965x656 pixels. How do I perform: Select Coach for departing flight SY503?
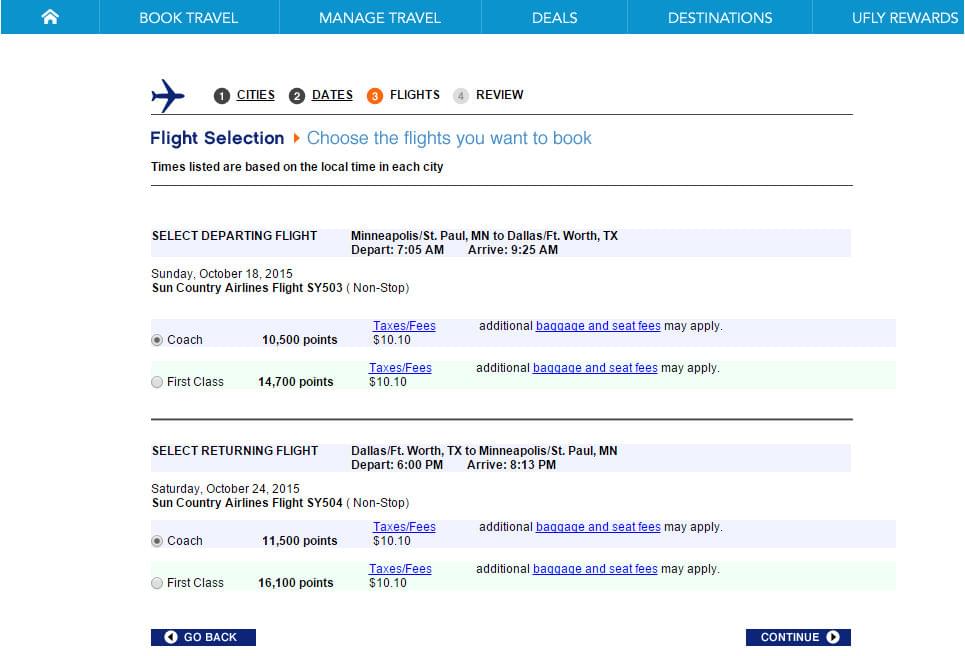click(x=157, y=340)
